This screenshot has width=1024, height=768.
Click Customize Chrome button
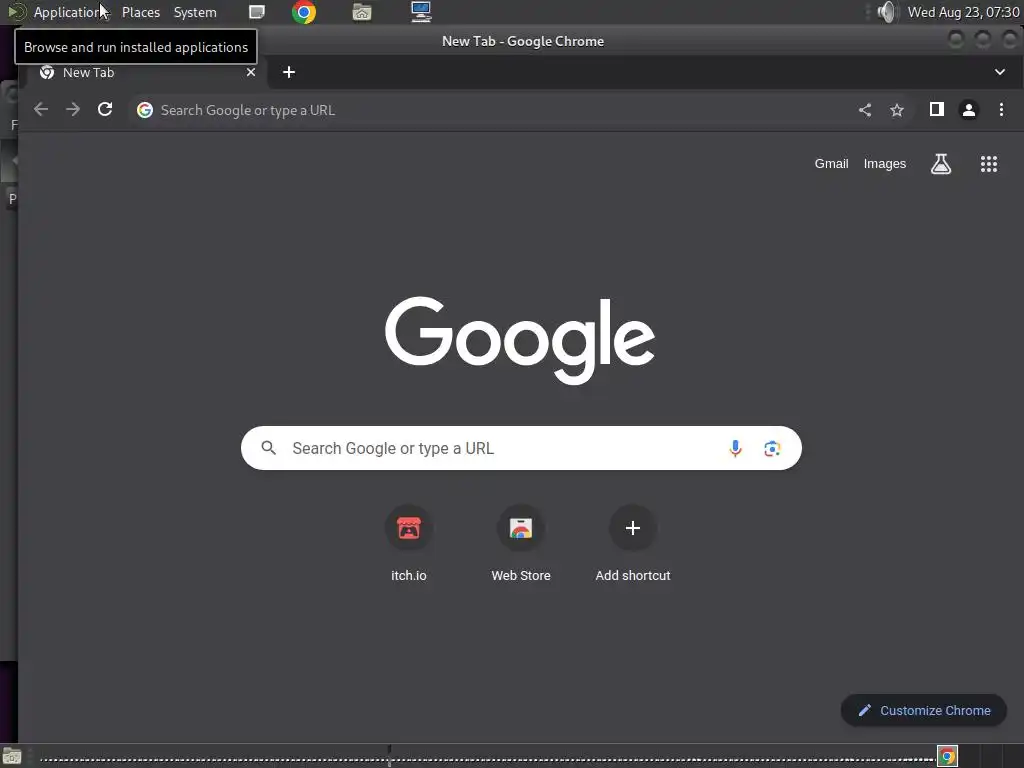click(923, 711)
